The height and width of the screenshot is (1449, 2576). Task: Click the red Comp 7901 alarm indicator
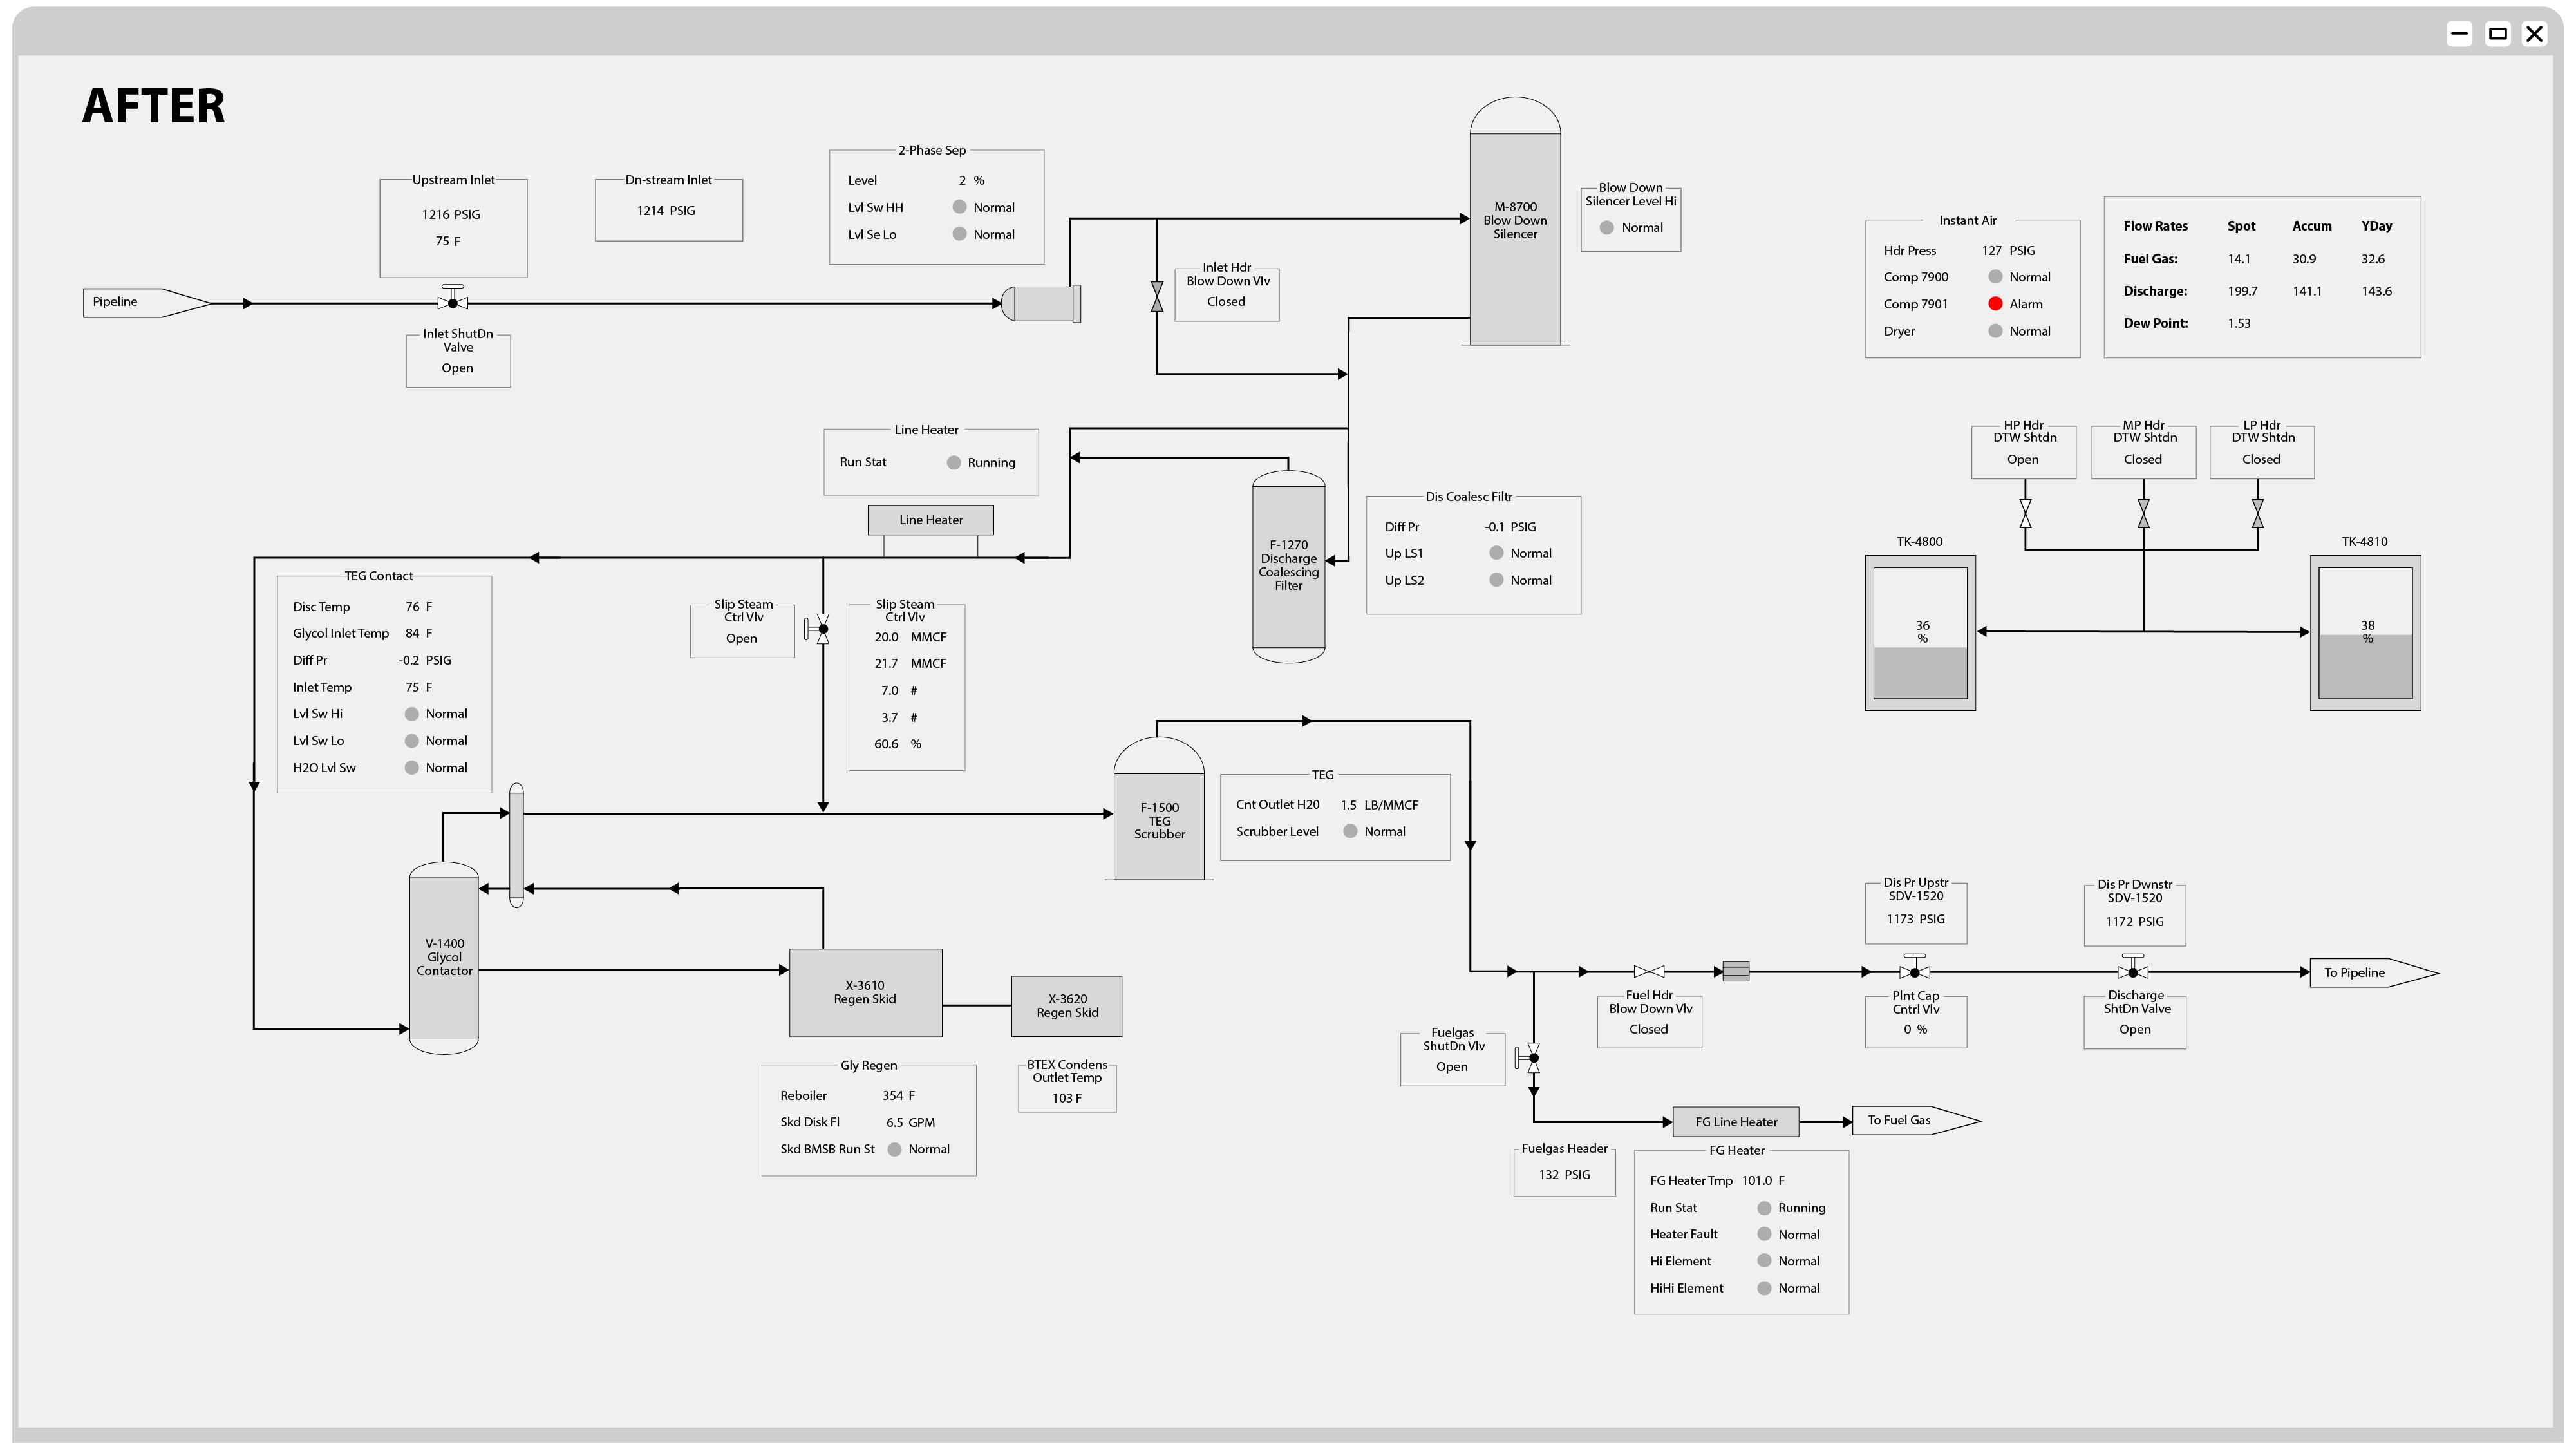tap(1995, 304)
